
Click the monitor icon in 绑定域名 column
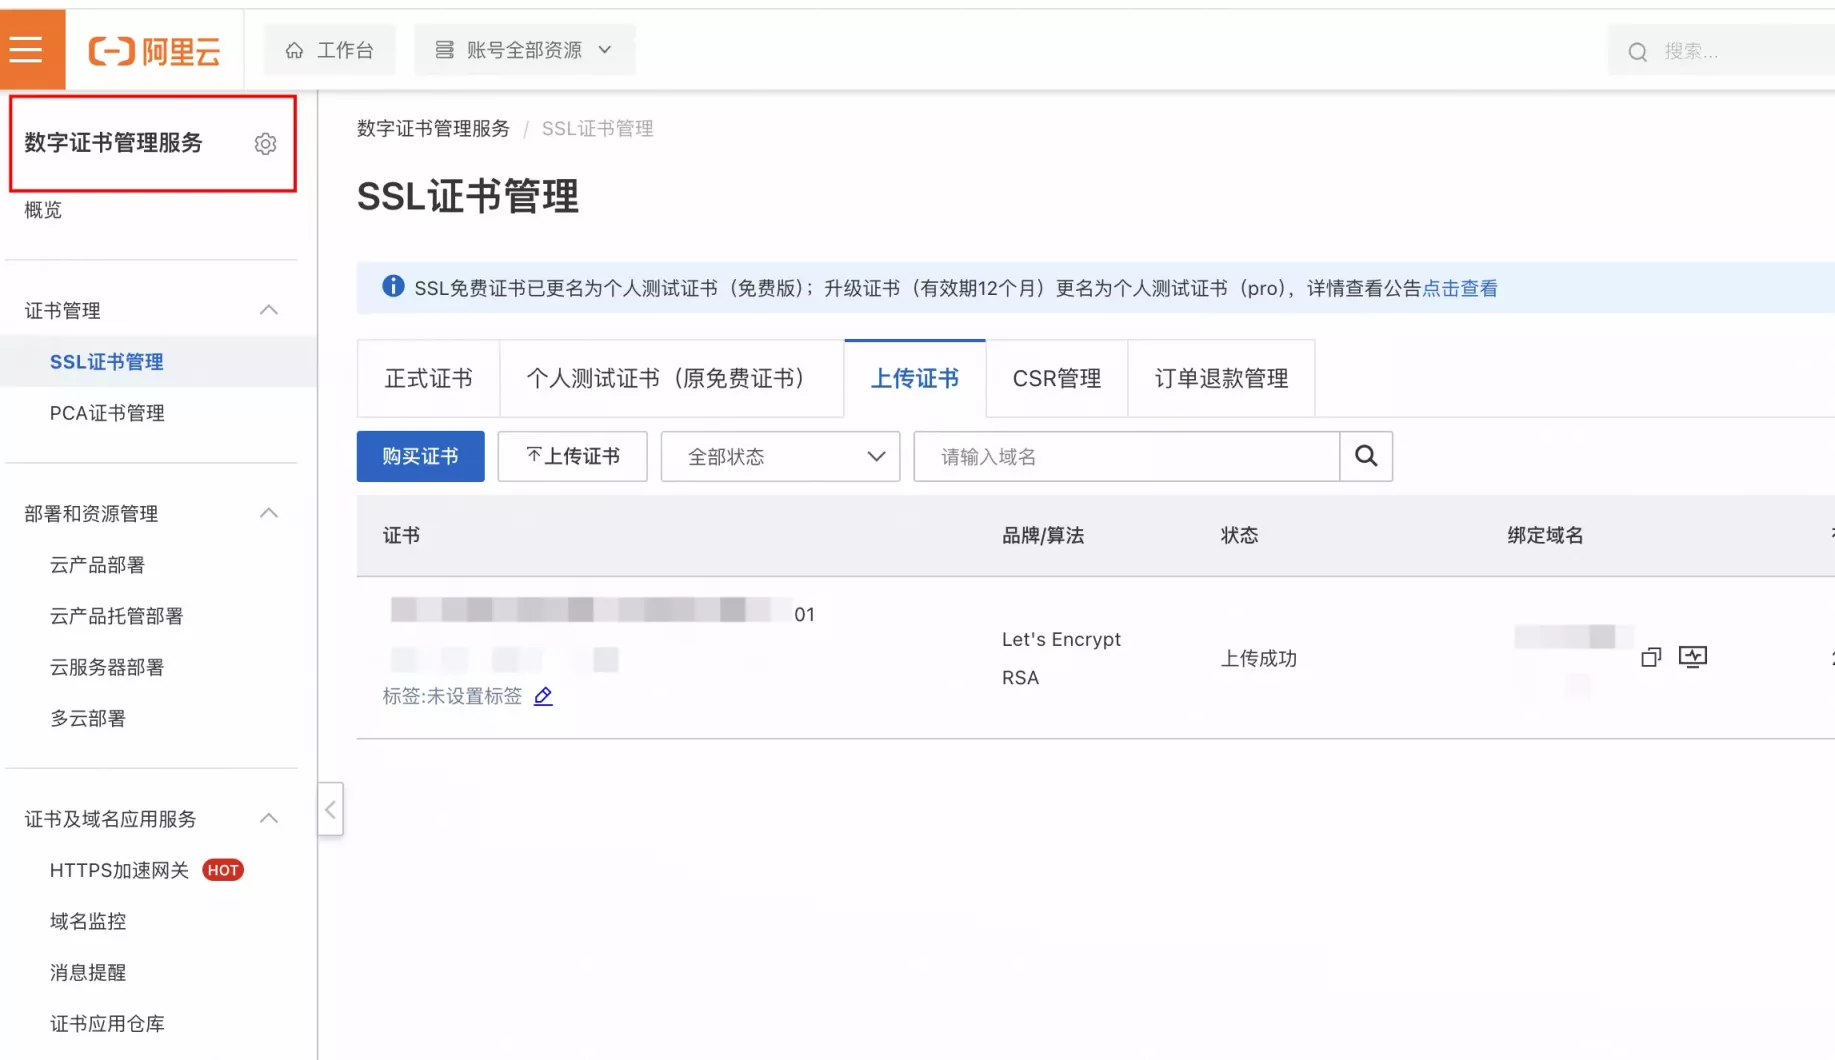[x=1693, y=657]
